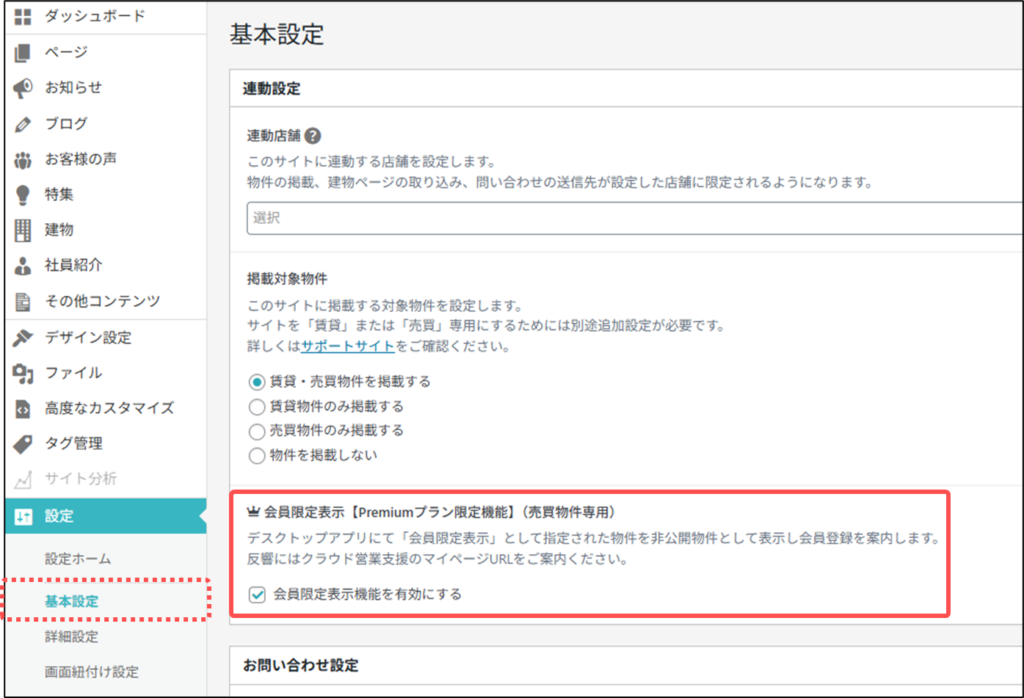The width and height of the screenshot is (1024, 698).
Task: Click the ダッシュボード grid icon
Action: click(x=23, y=17)
